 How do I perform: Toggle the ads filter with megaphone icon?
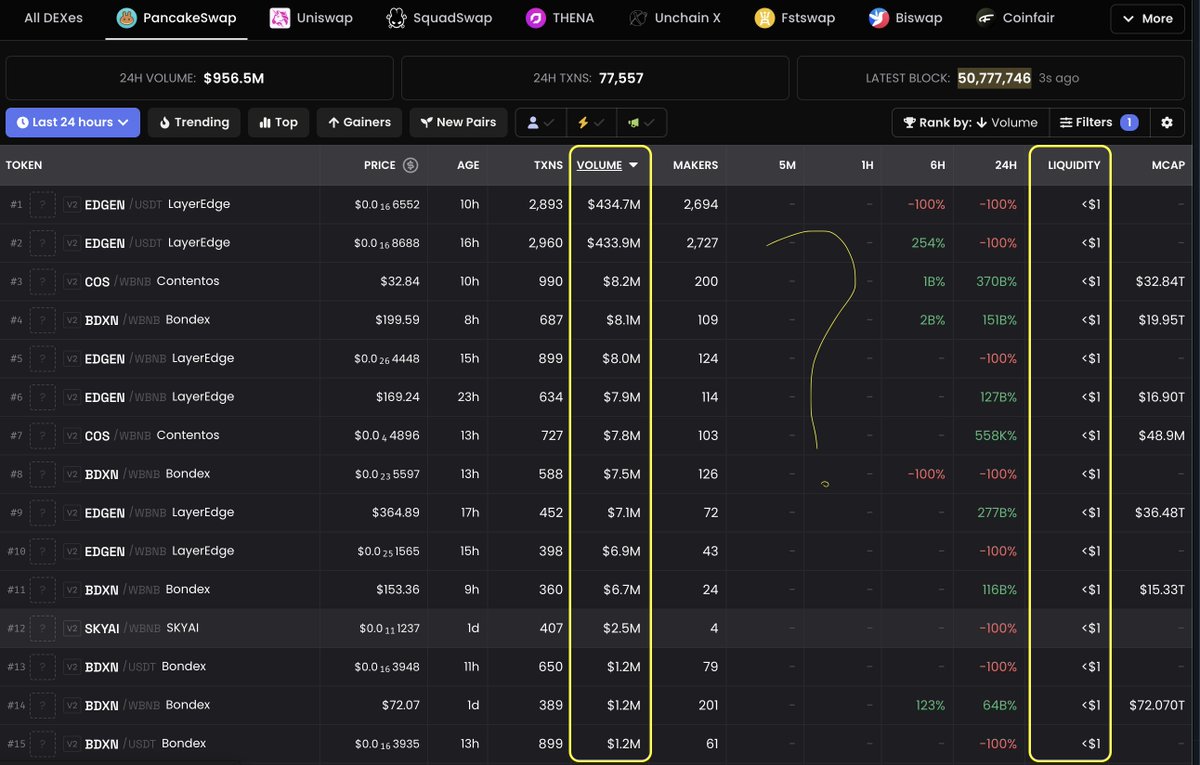tap(641, 122)
